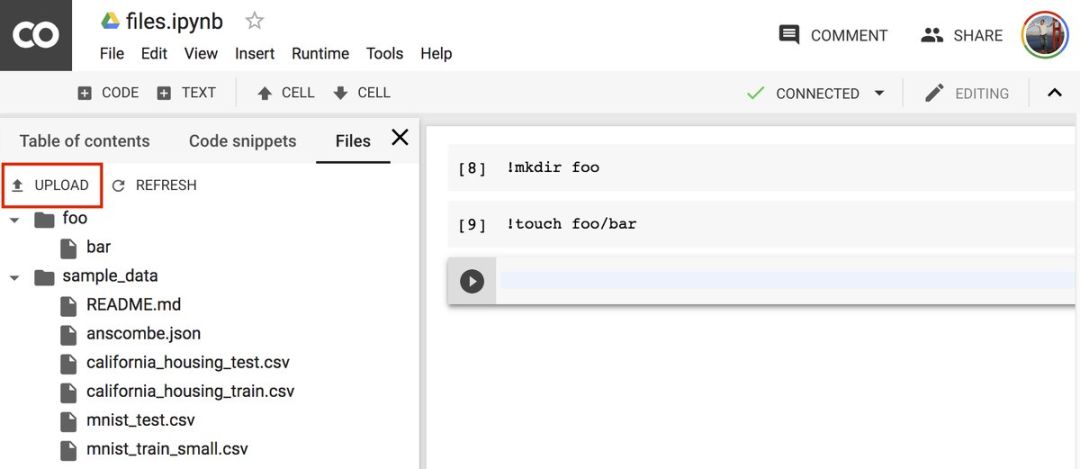Click the Share button
The width and height of the screenshot is (1080, 469).
[x=961, y=35]
